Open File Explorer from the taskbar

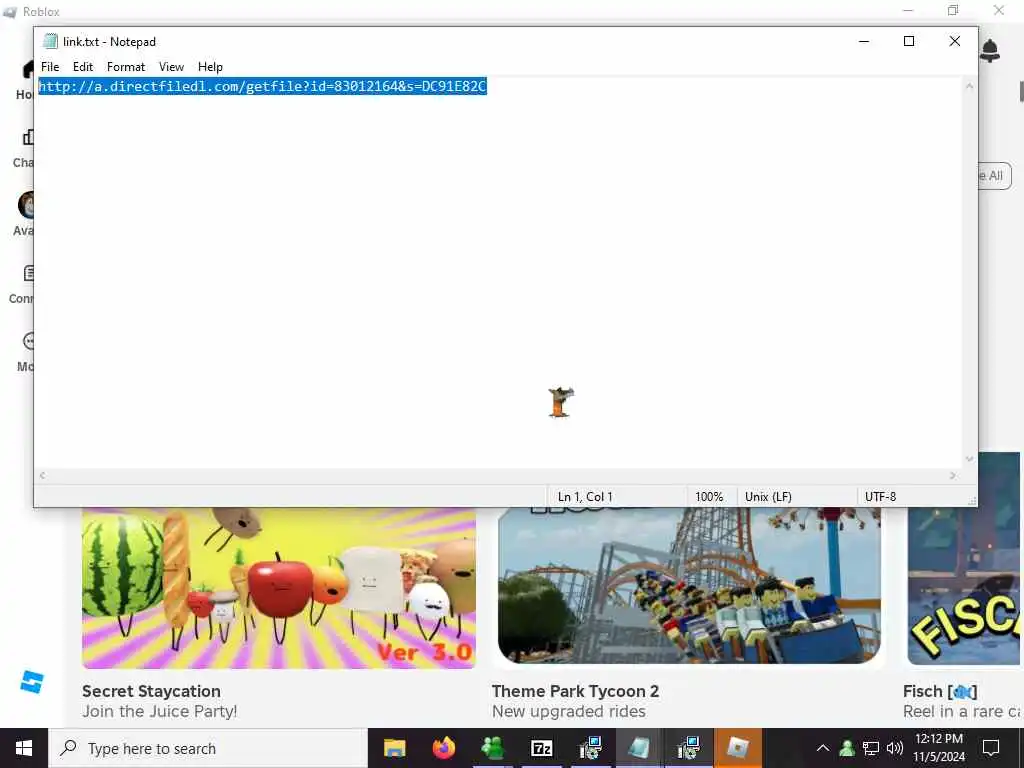[x=394, y=748]
